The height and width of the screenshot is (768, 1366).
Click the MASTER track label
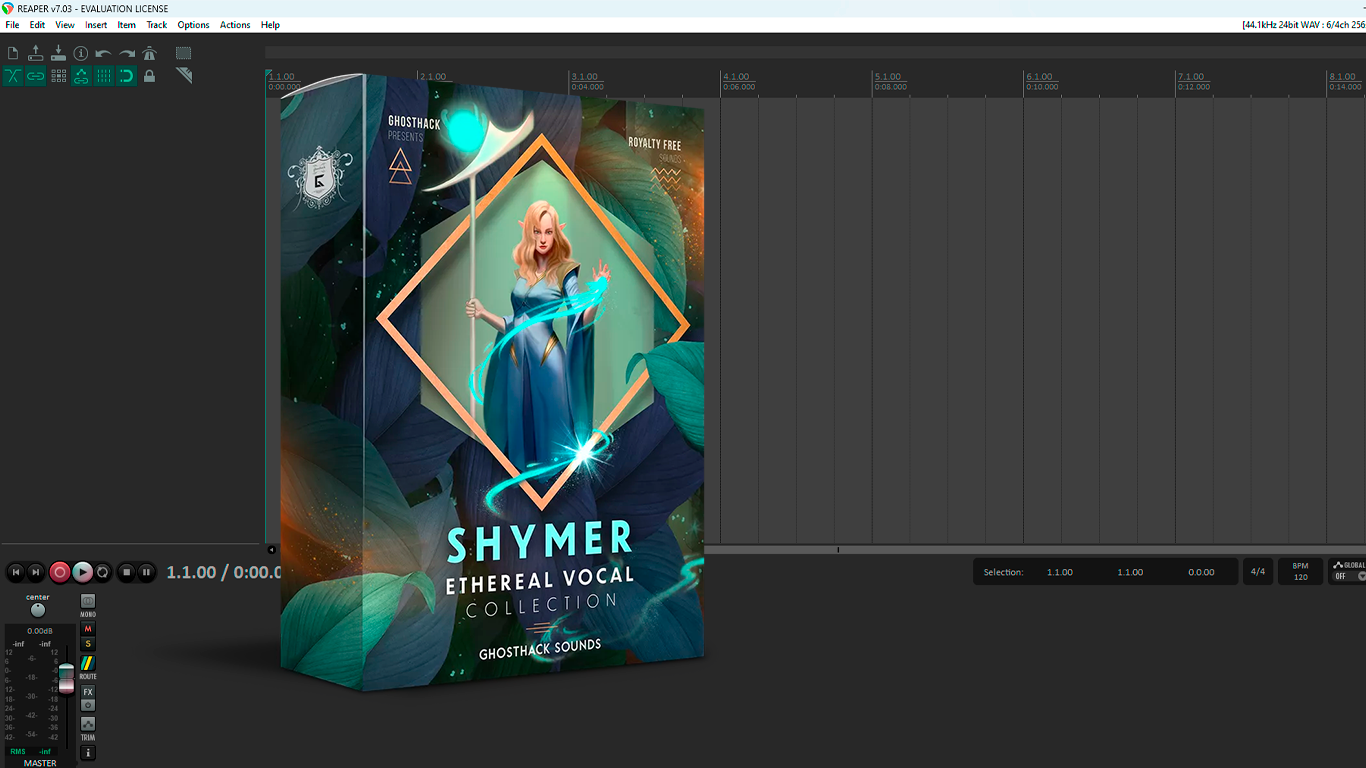(x=40, y=763)
